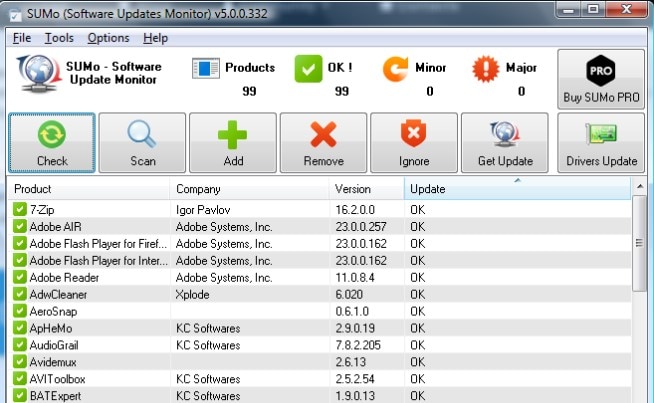Click the orange Minor updates icon

[395, 69]
